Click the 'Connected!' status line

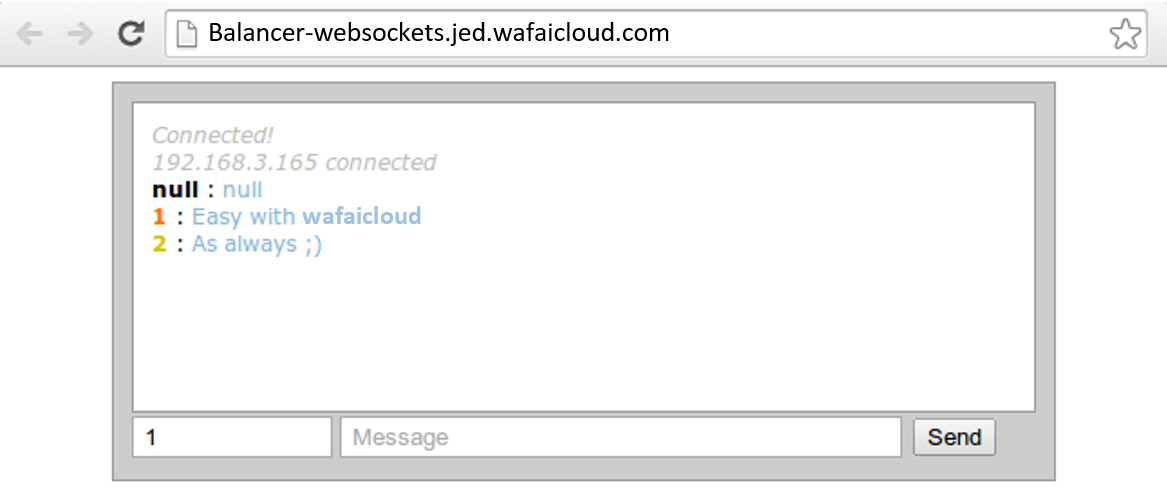(213, 136)
